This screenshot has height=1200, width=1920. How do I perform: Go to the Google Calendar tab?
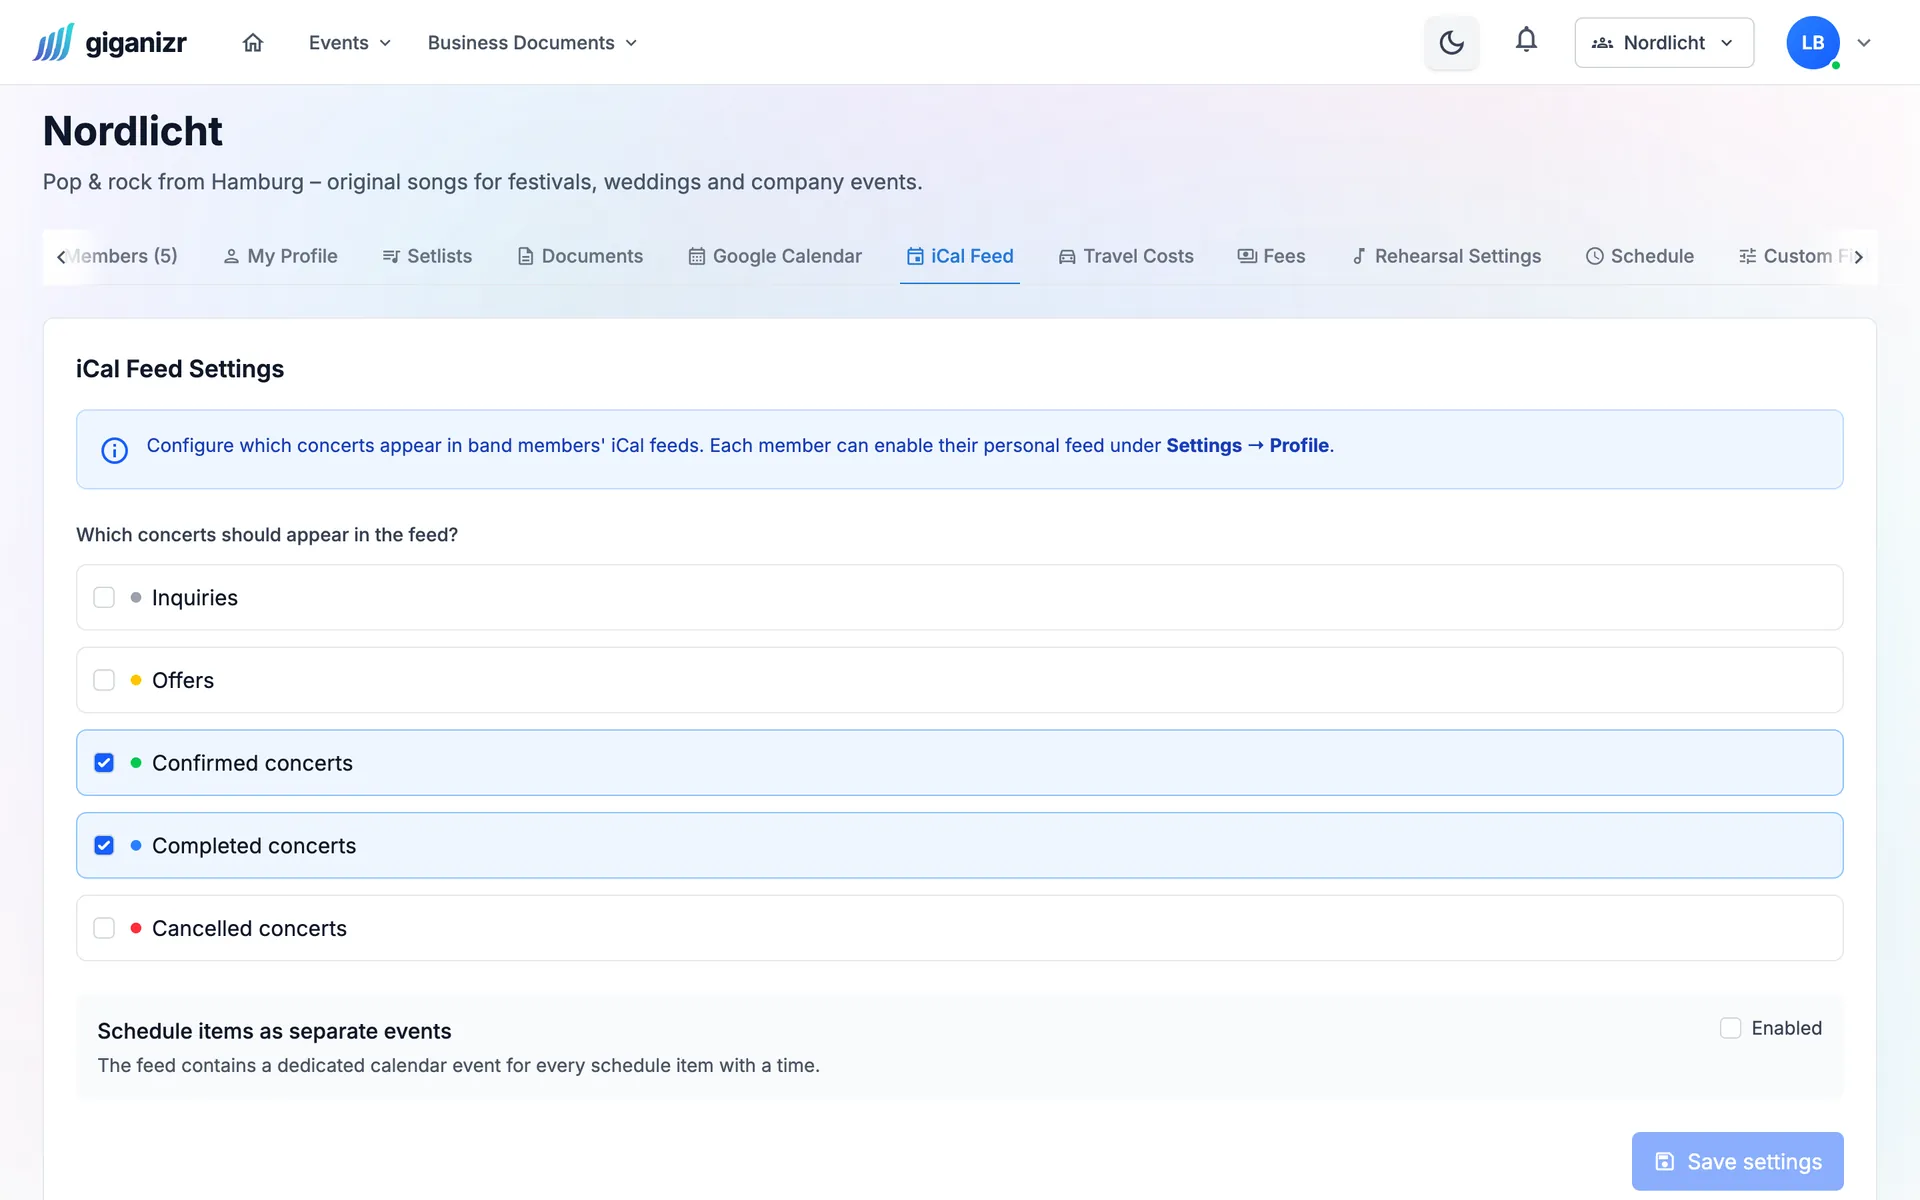[x=775, y=256]
